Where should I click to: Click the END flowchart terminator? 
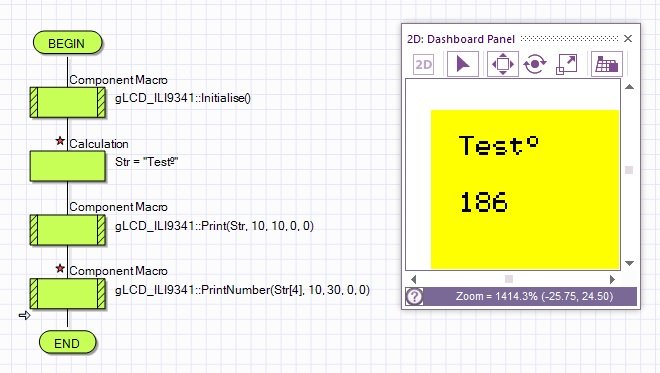click(x=67, y=343)
